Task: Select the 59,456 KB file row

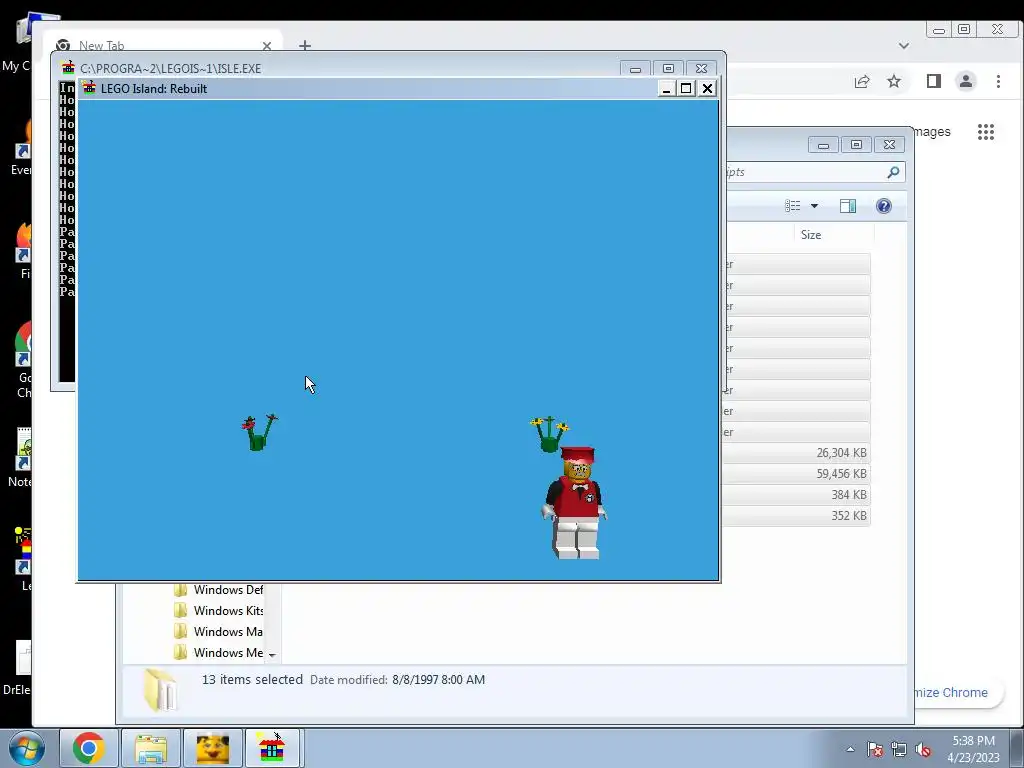Action: tap(798, 474)
